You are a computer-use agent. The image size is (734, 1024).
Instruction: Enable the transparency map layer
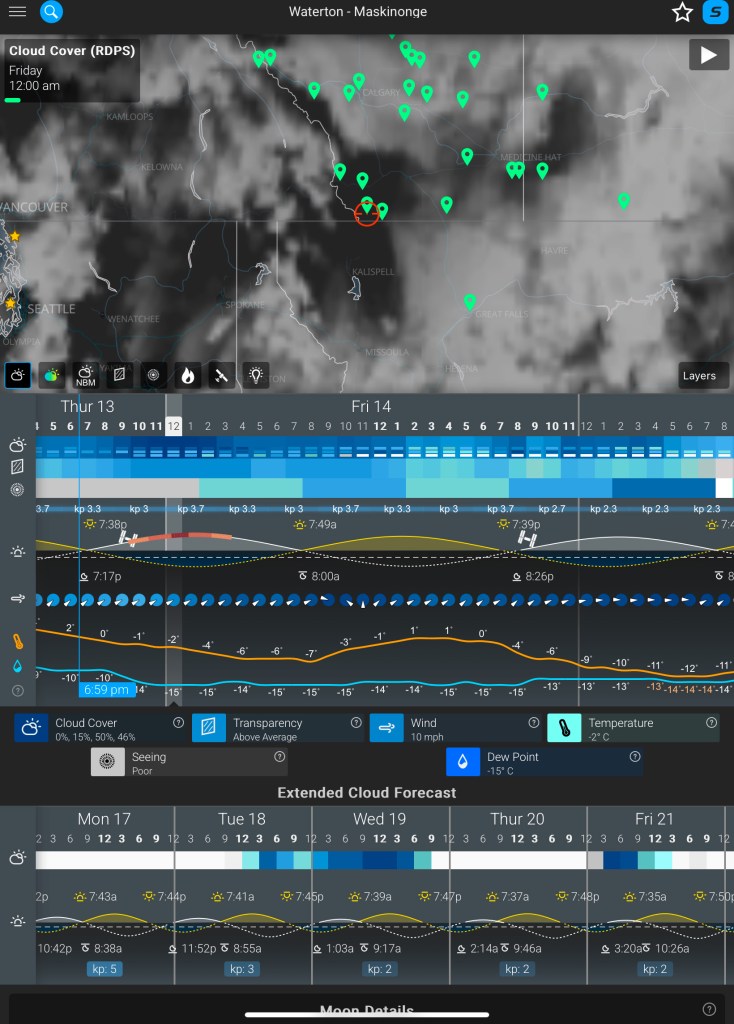[x=118, y=375]
